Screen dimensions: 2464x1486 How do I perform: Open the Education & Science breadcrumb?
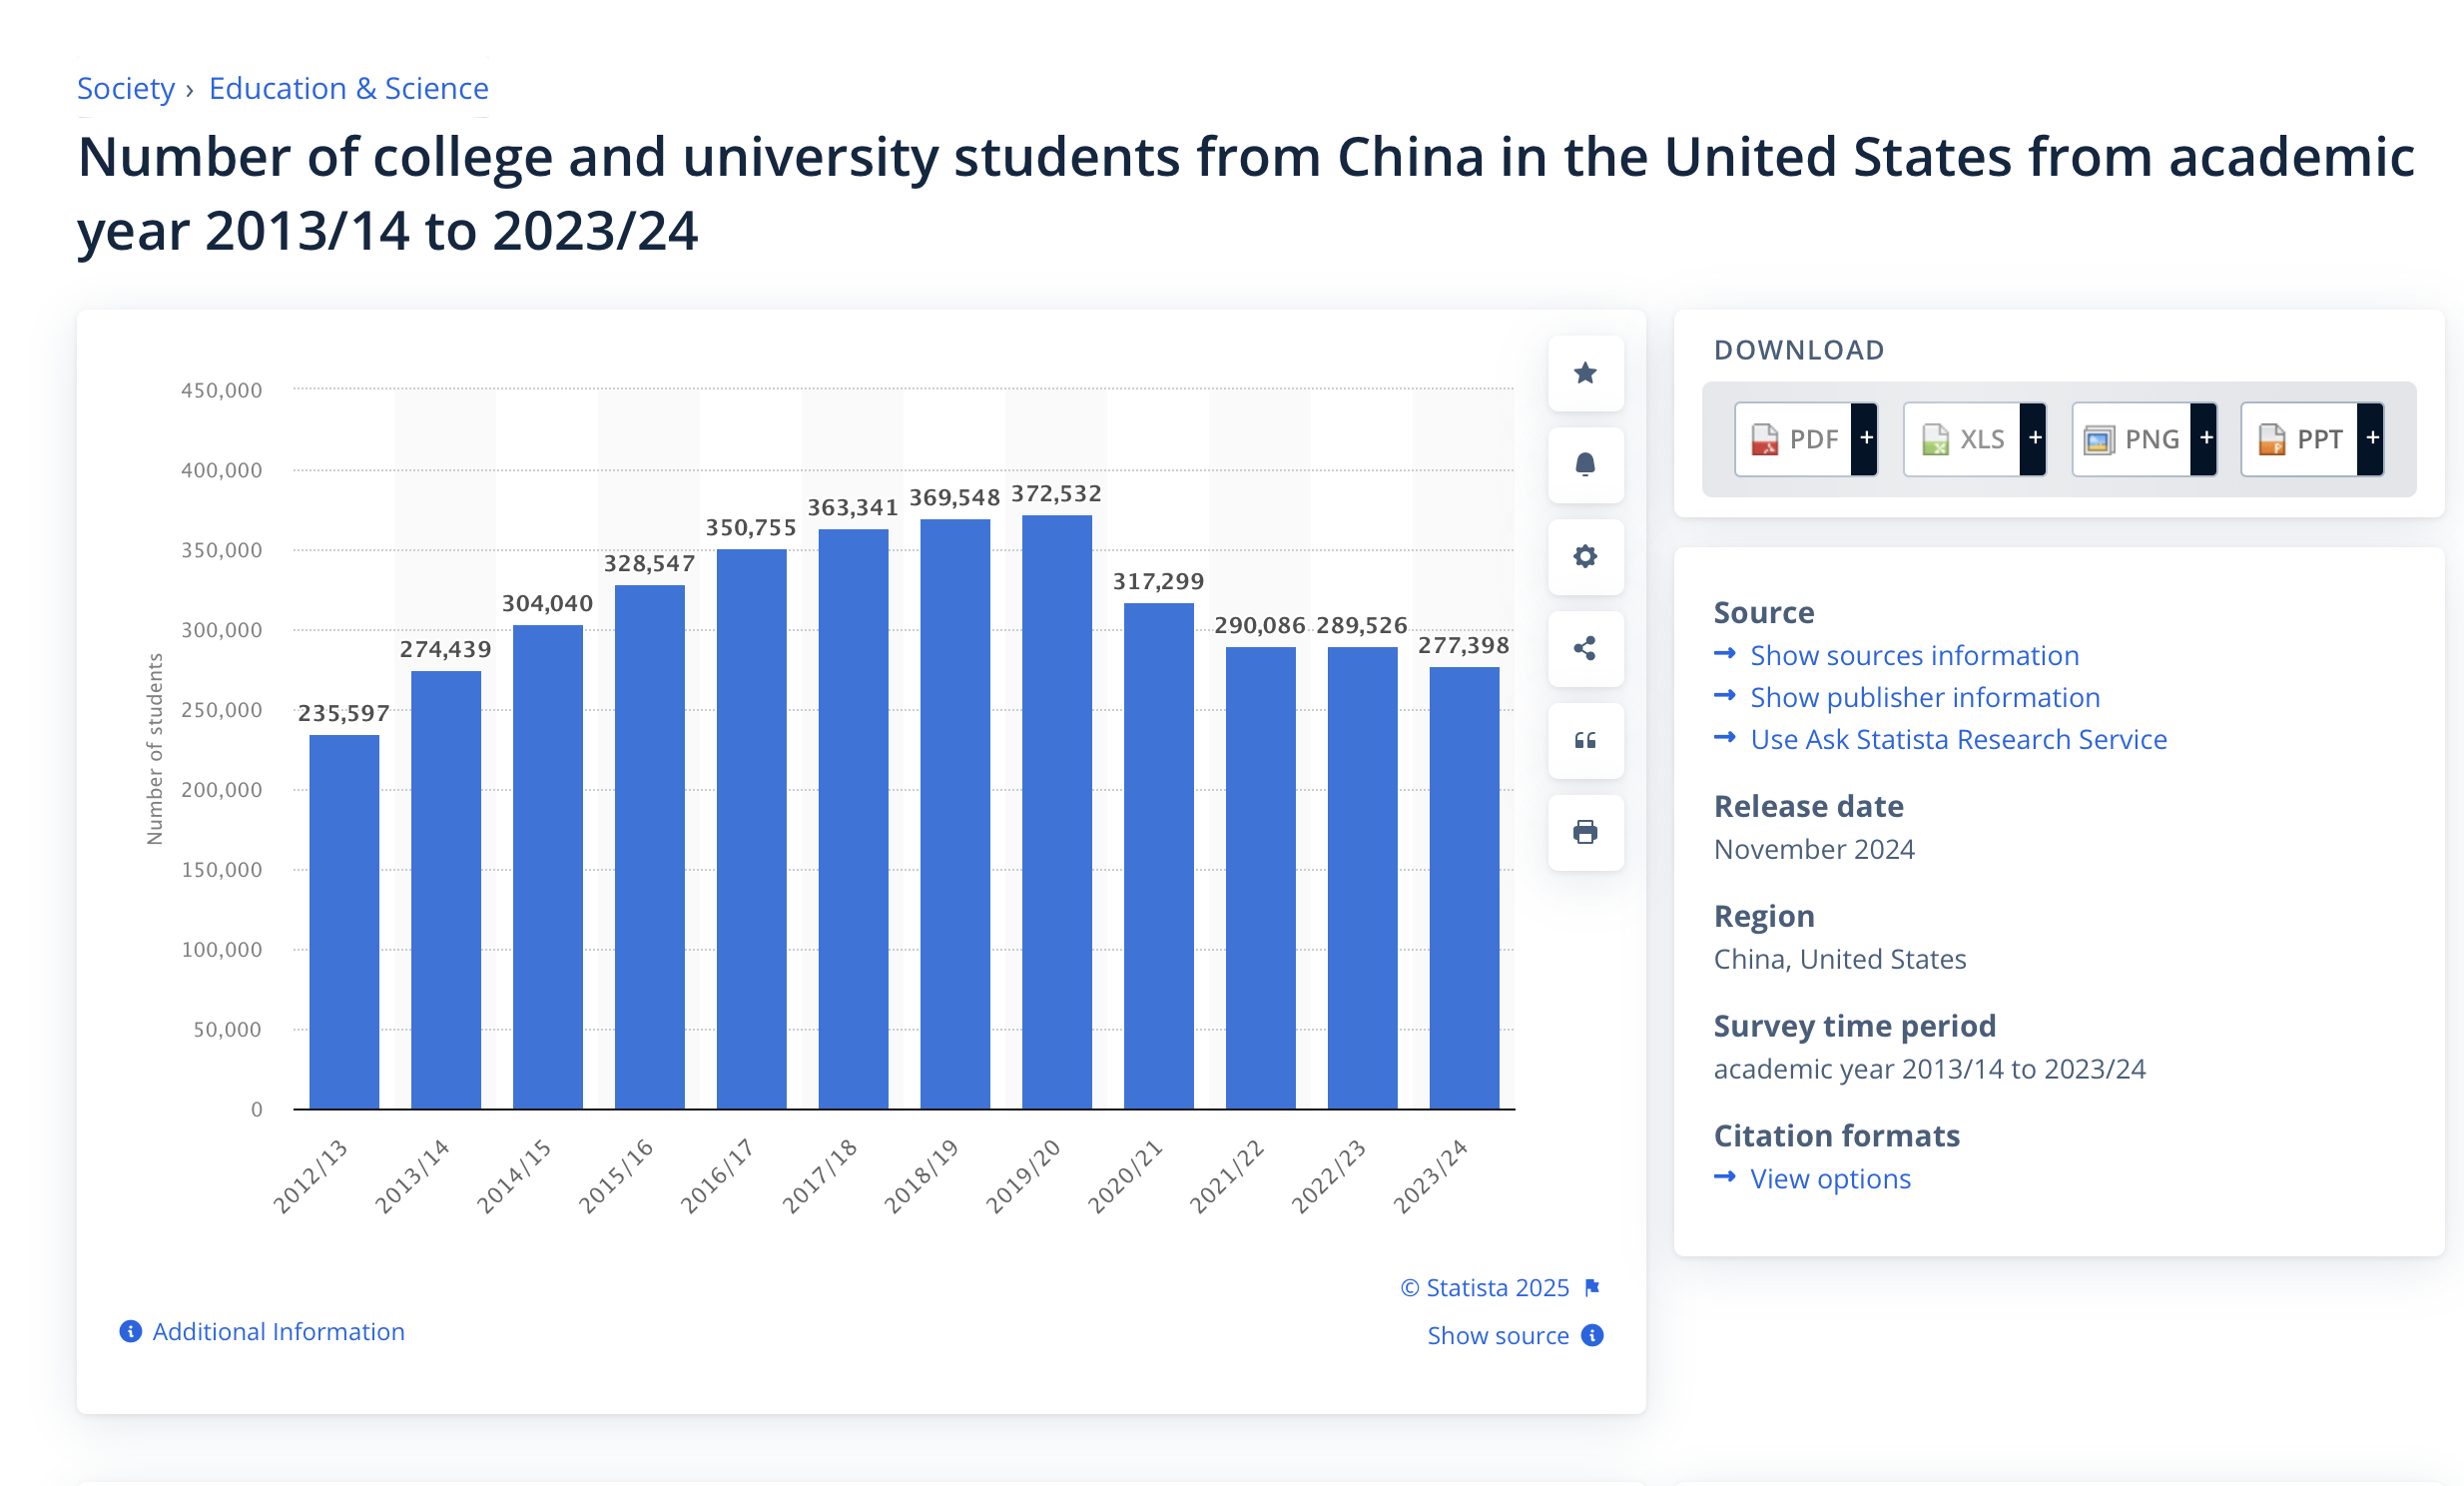coord(348,88)
